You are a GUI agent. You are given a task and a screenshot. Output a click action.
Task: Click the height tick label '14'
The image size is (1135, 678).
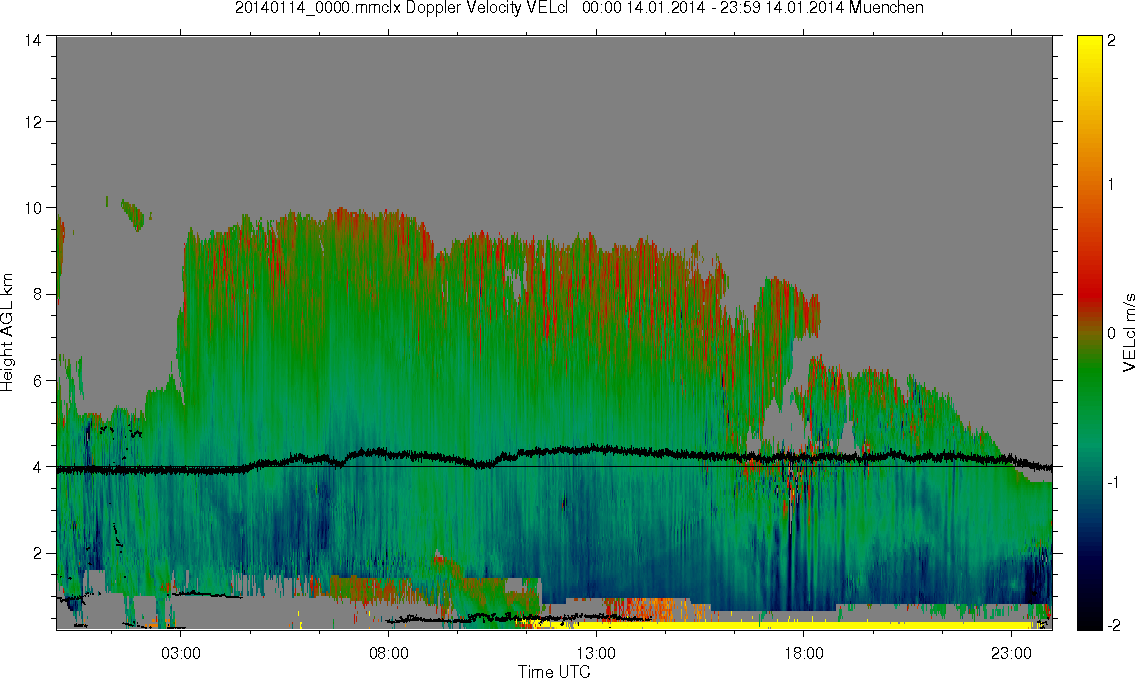[x=33, y=41]
